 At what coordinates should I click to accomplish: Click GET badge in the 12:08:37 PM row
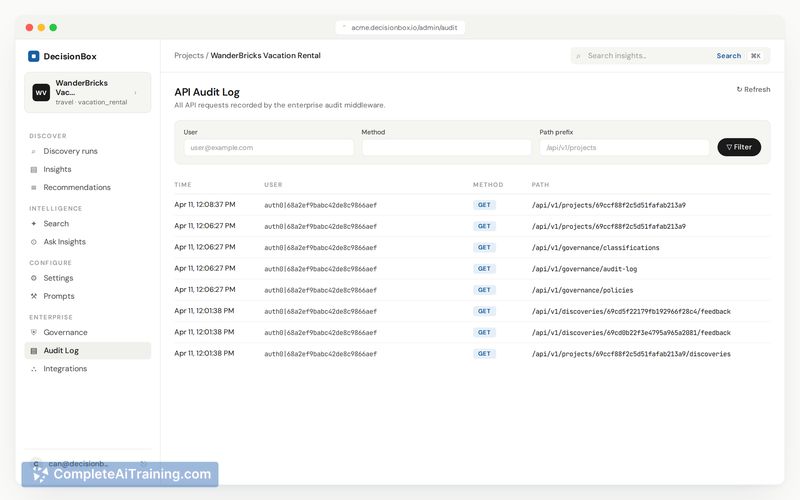coord(484,205)
